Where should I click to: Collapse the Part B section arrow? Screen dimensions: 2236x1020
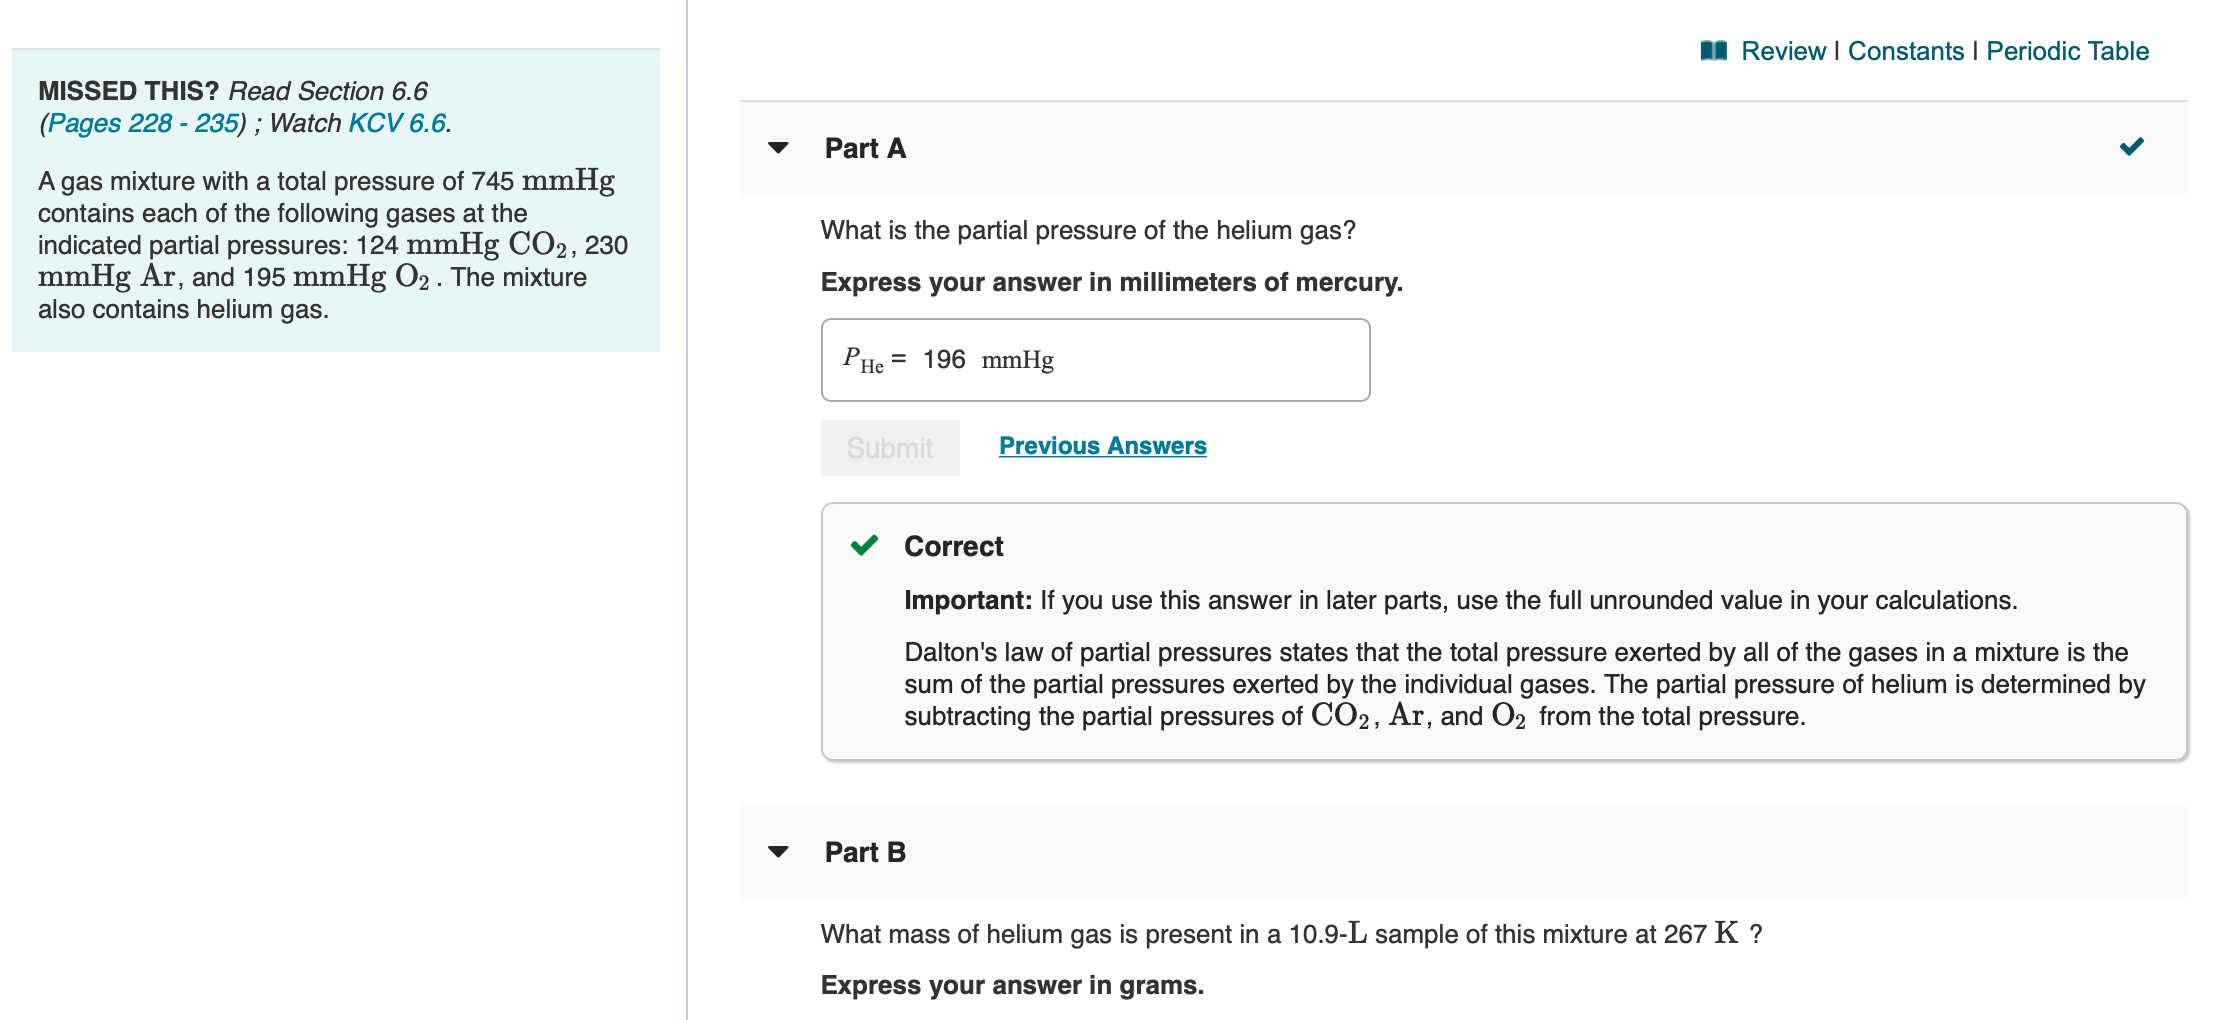(778, 852)
